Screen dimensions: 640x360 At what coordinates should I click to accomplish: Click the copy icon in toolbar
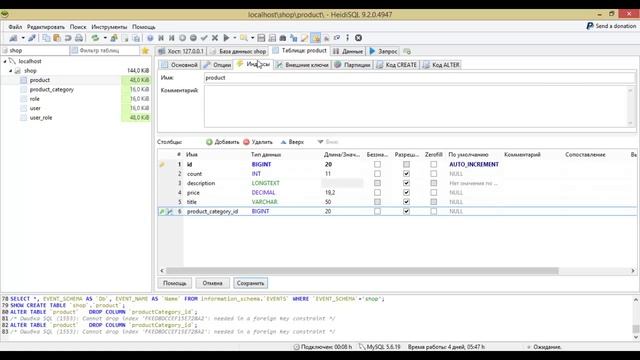click(x=46, y=38)
